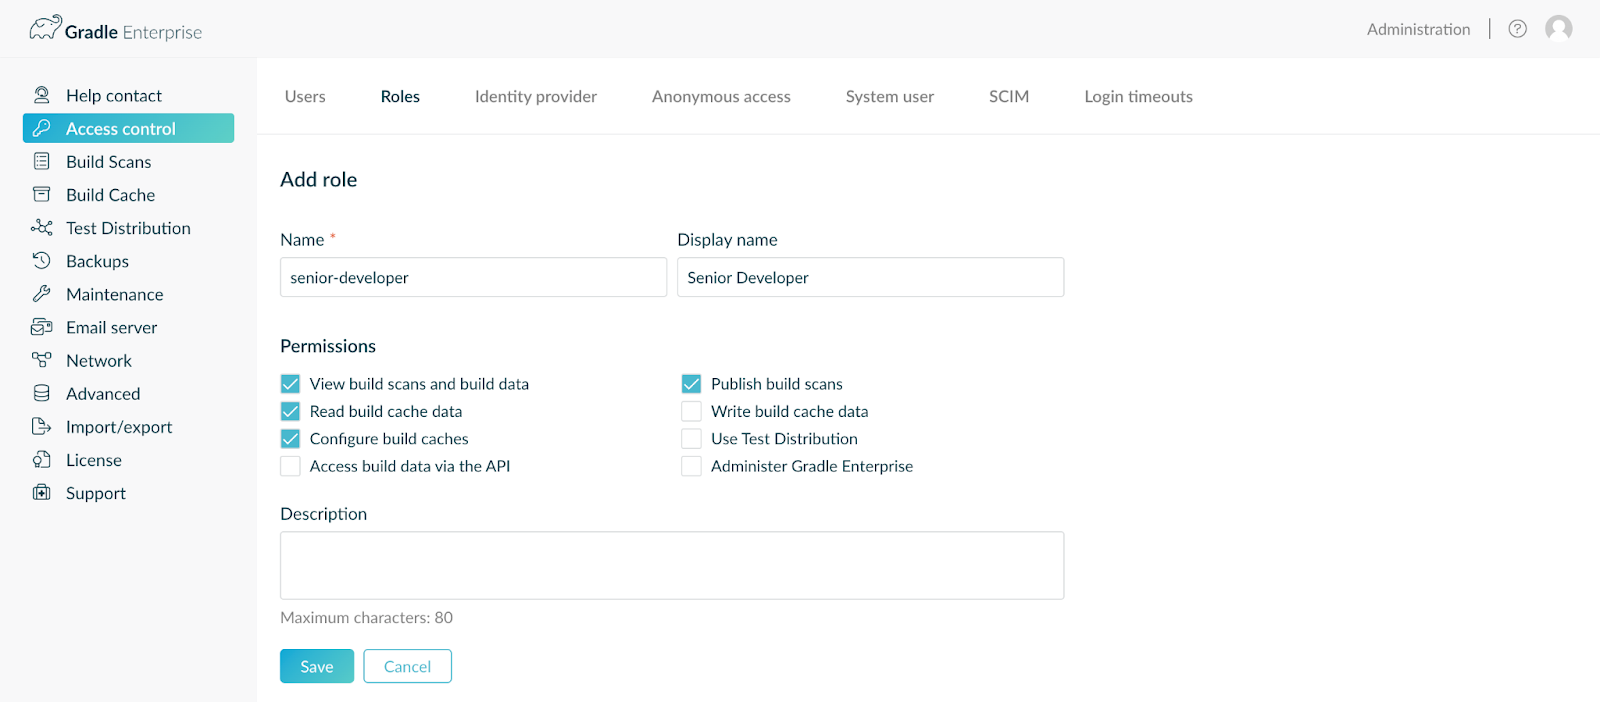The width and height of the screenshot is (1600, 702).
Task: Click the Add role heading
Action: (318, 179)
